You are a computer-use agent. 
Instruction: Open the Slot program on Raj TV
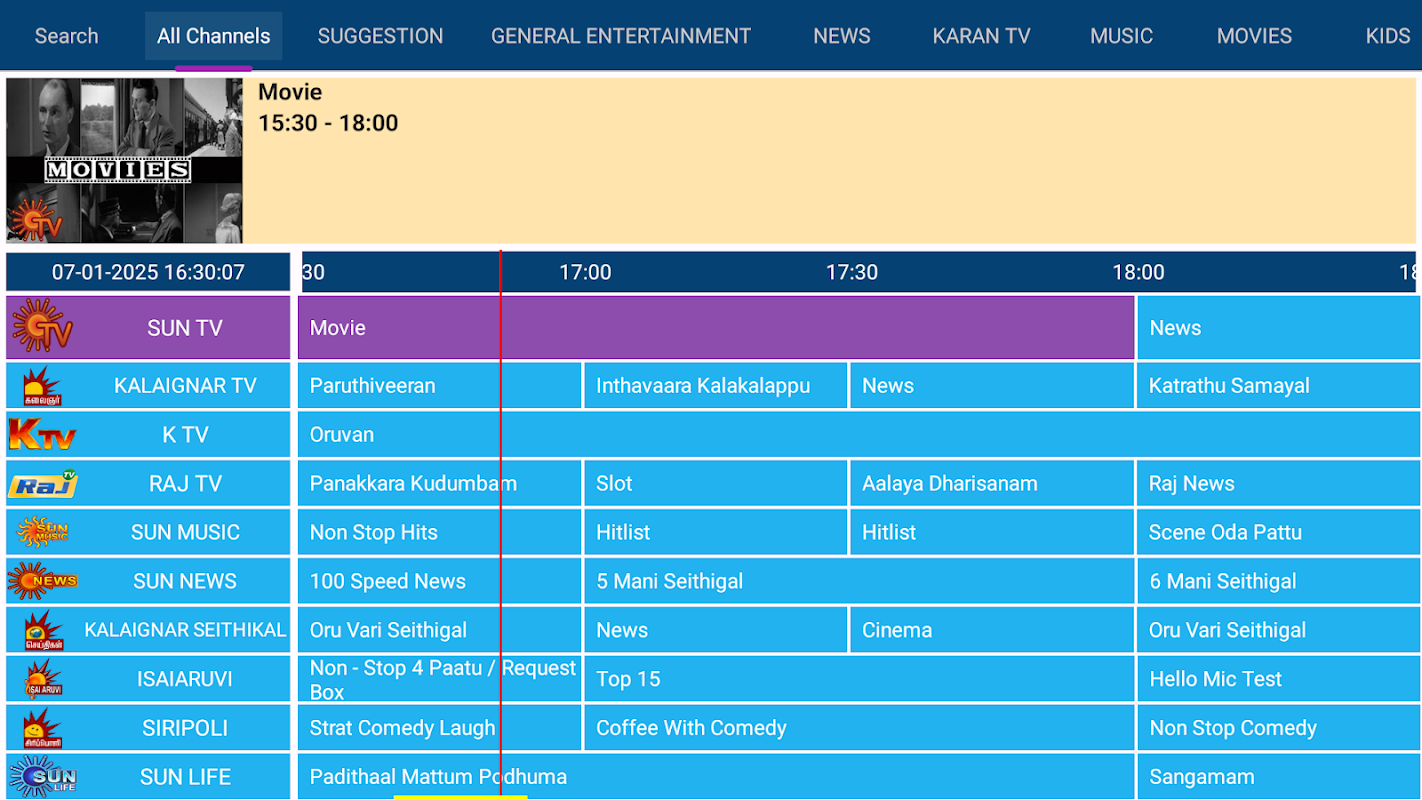(716, 484)
